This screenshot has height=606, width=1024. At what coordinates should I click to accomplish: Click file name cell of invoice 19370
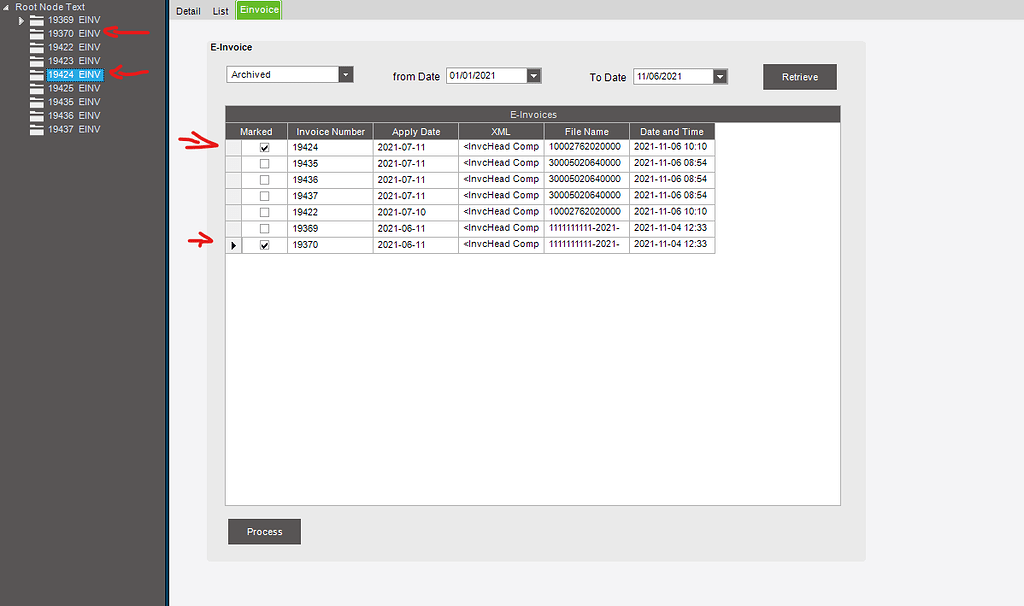tap(586, 246)
